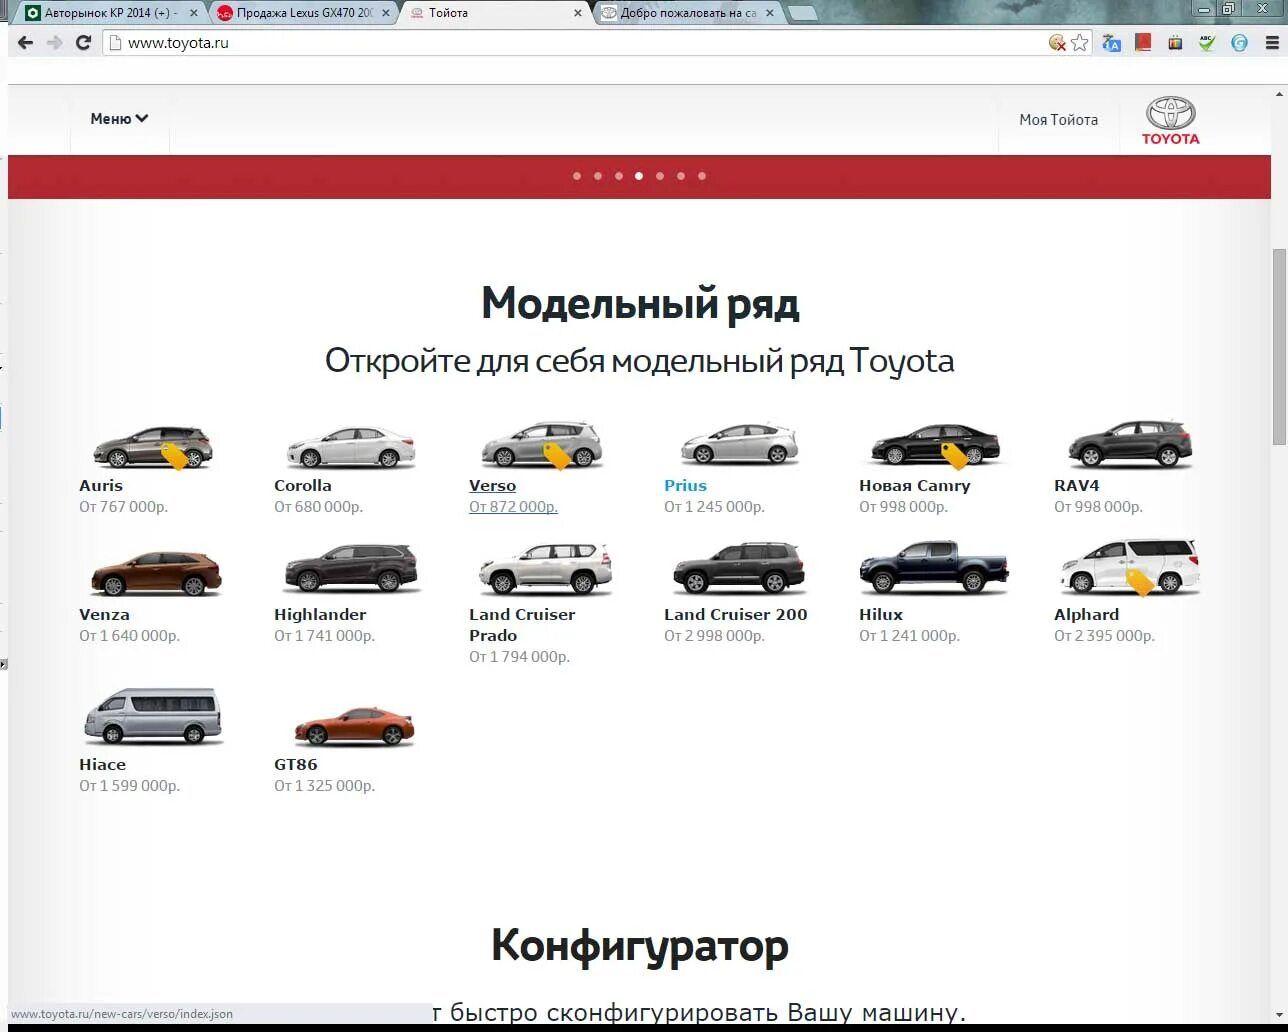Image resolution: width=1288 pixels, height=1032 pixels.
Task: Click the page vertical scrollbar thumb
Action: 1279,346
